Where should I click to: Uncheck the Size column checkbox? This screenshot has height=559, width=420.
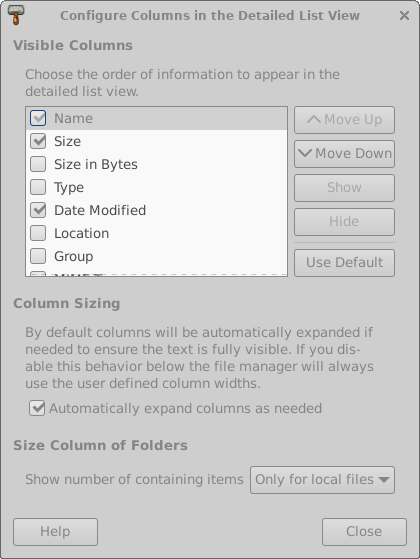tap(38, 141)
